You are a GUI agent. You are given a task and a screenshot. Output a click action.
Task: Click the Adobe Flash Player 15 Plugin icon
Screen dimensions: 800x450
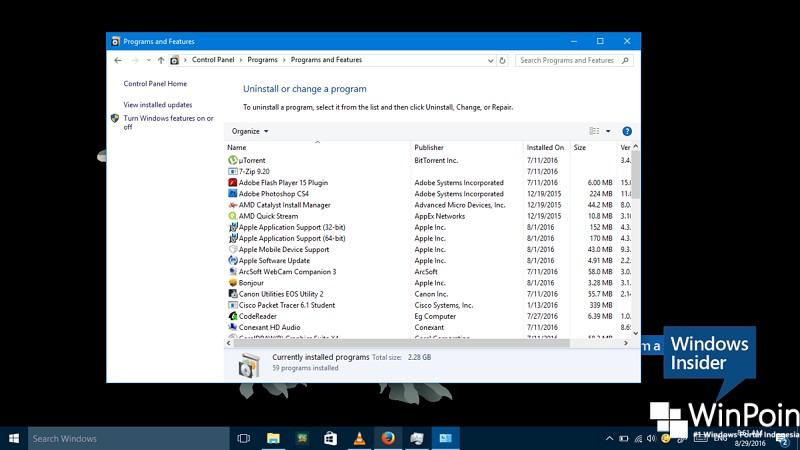[233, 183]
